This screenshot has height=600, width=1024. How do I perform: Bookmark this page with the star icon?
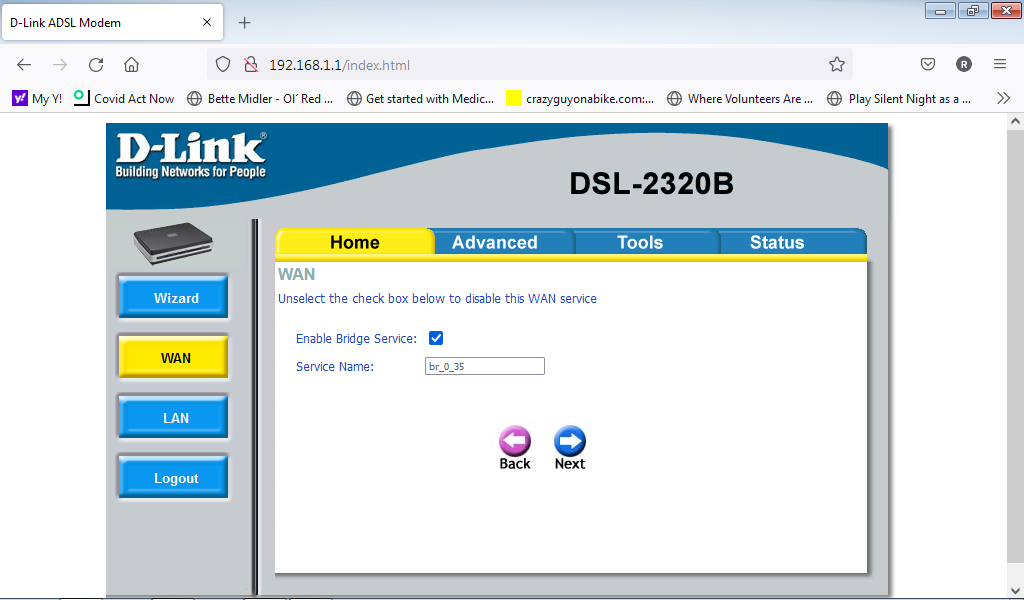tap(837, 65)
